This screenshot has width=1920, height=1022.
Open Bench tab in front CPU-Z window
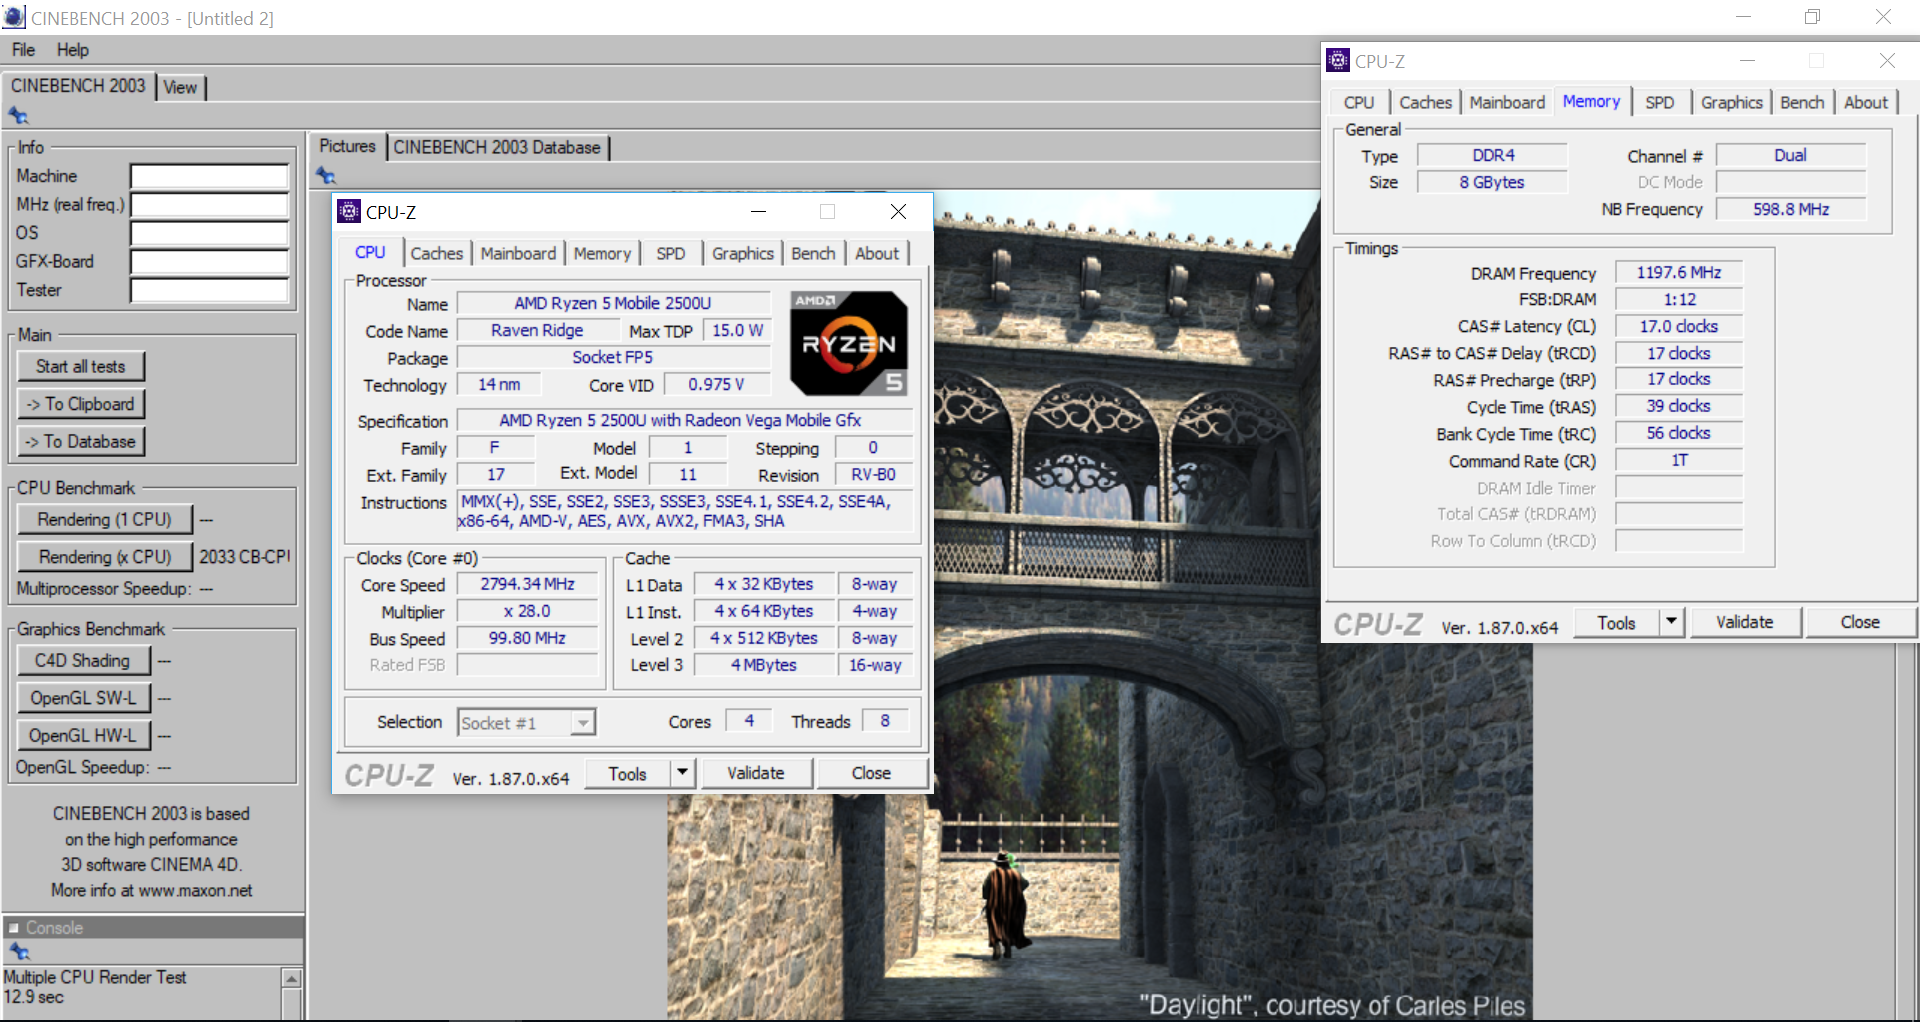pos(813,253)
